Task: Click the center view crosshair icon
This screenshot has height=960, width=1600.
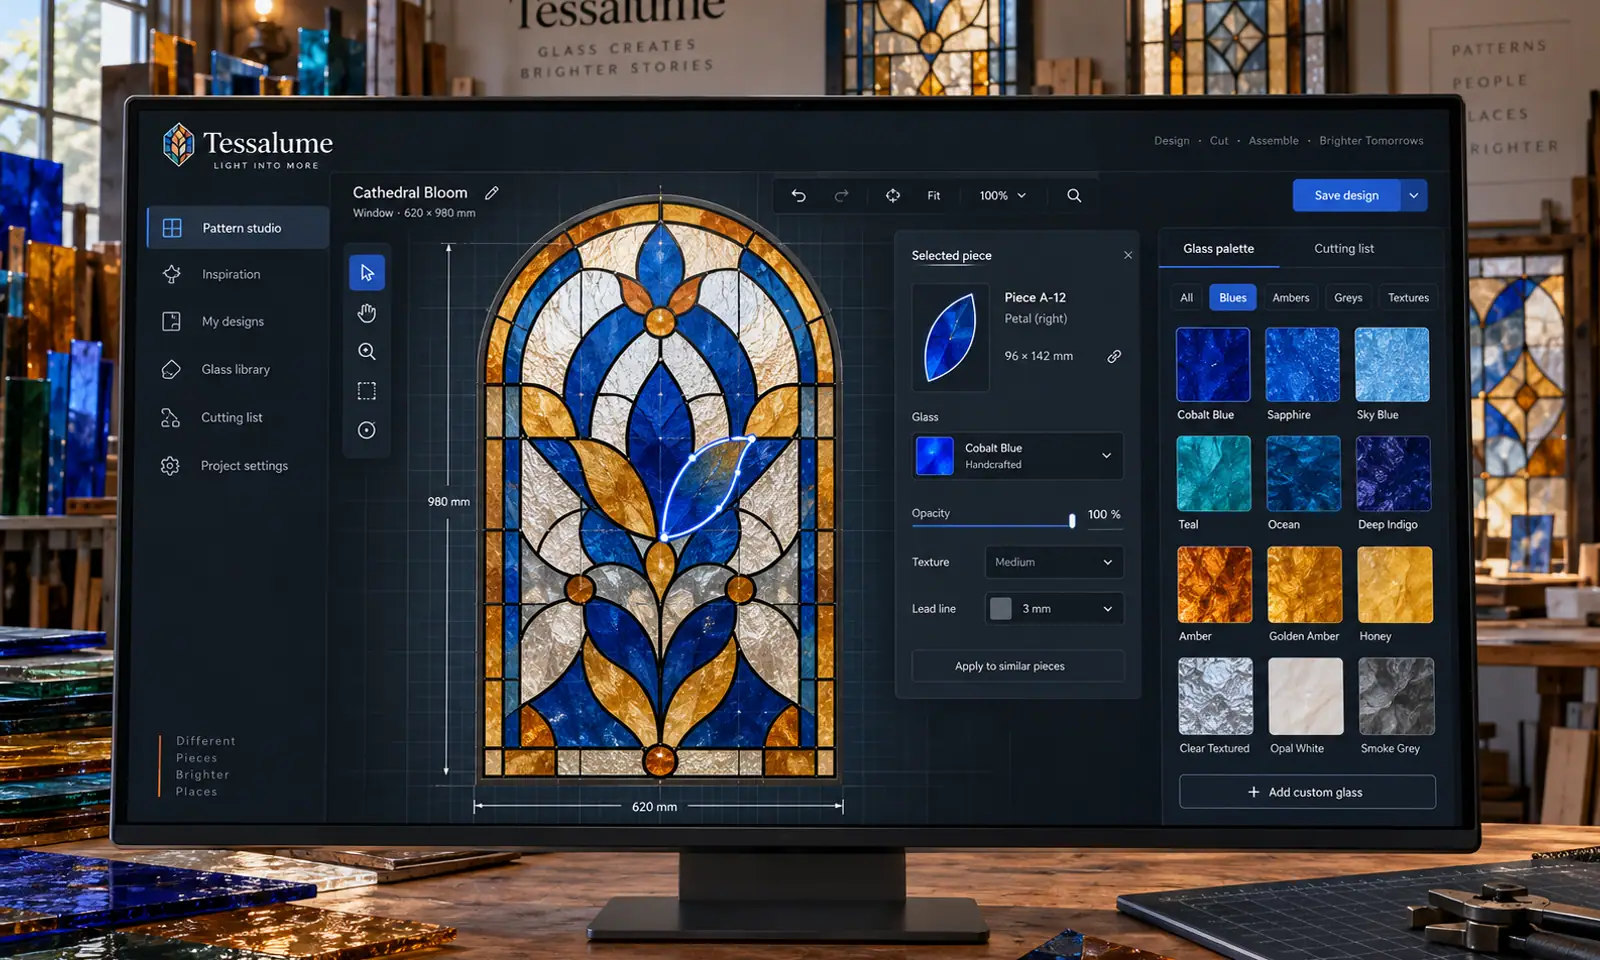Action: pyautogui.click(x=892, y=196)
